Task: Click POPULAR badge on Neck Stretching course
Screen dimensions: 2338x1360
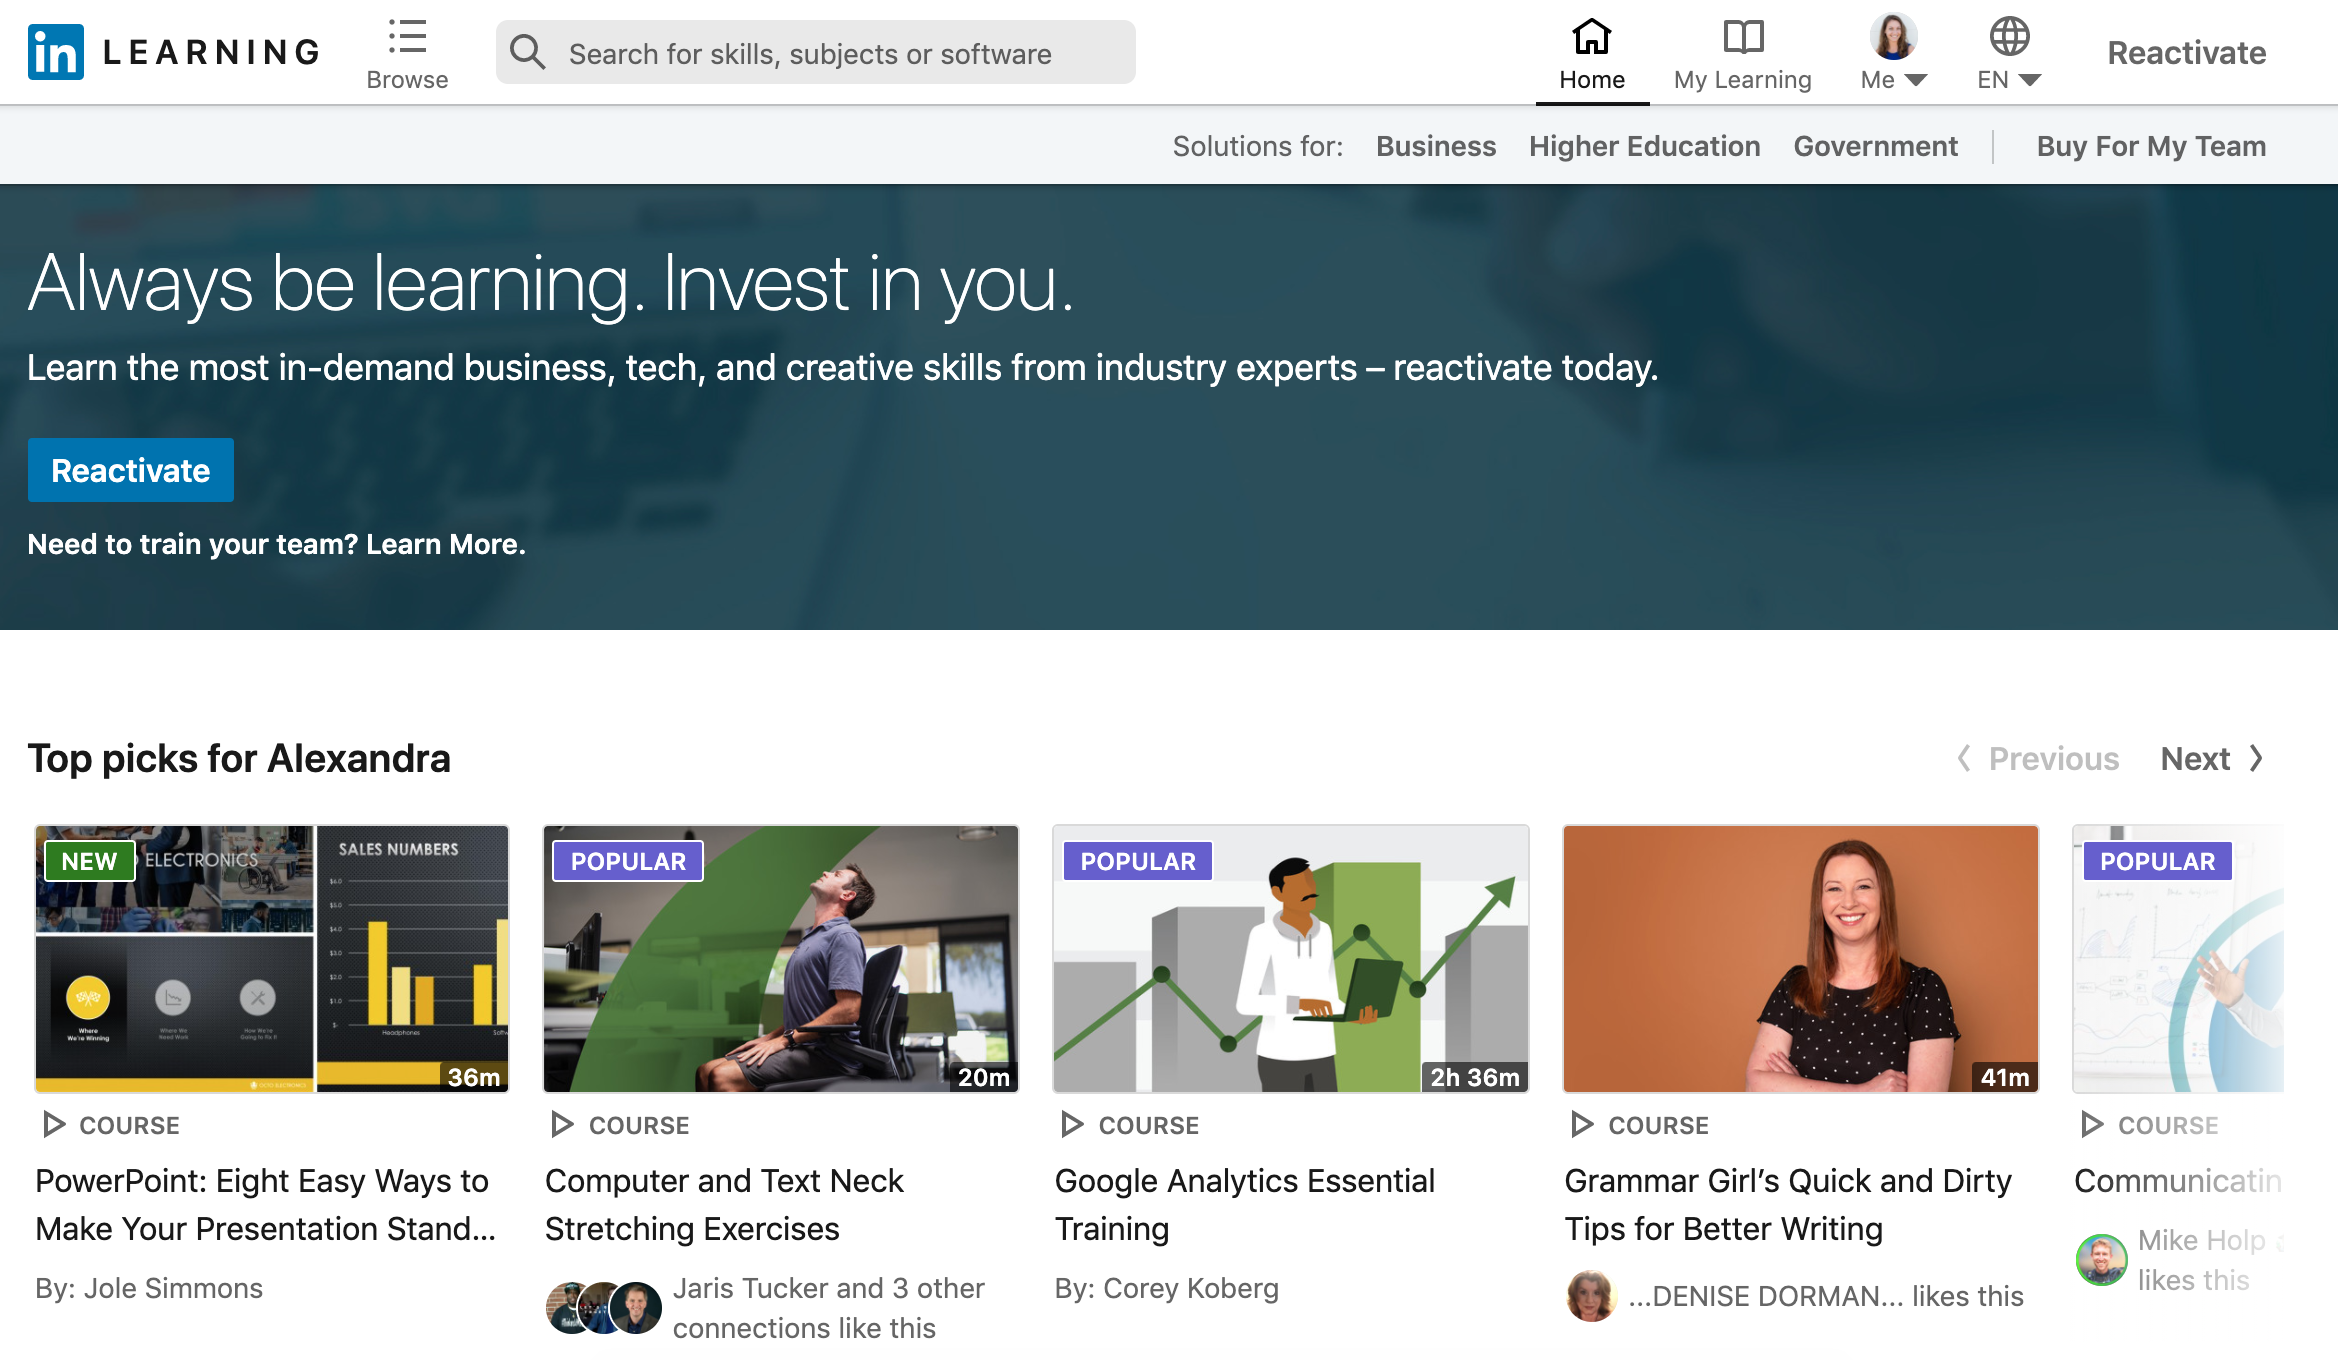Action: click(628, 861)
